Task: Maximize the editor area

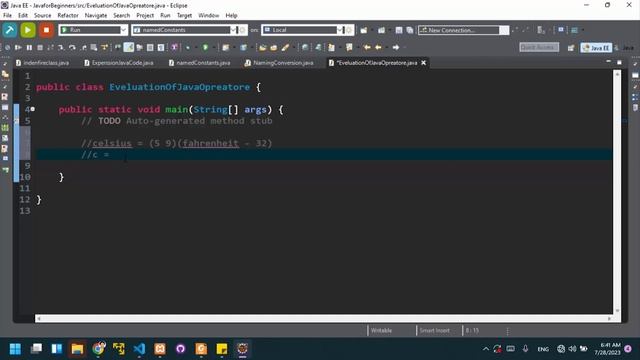Action: click(619, 62)
